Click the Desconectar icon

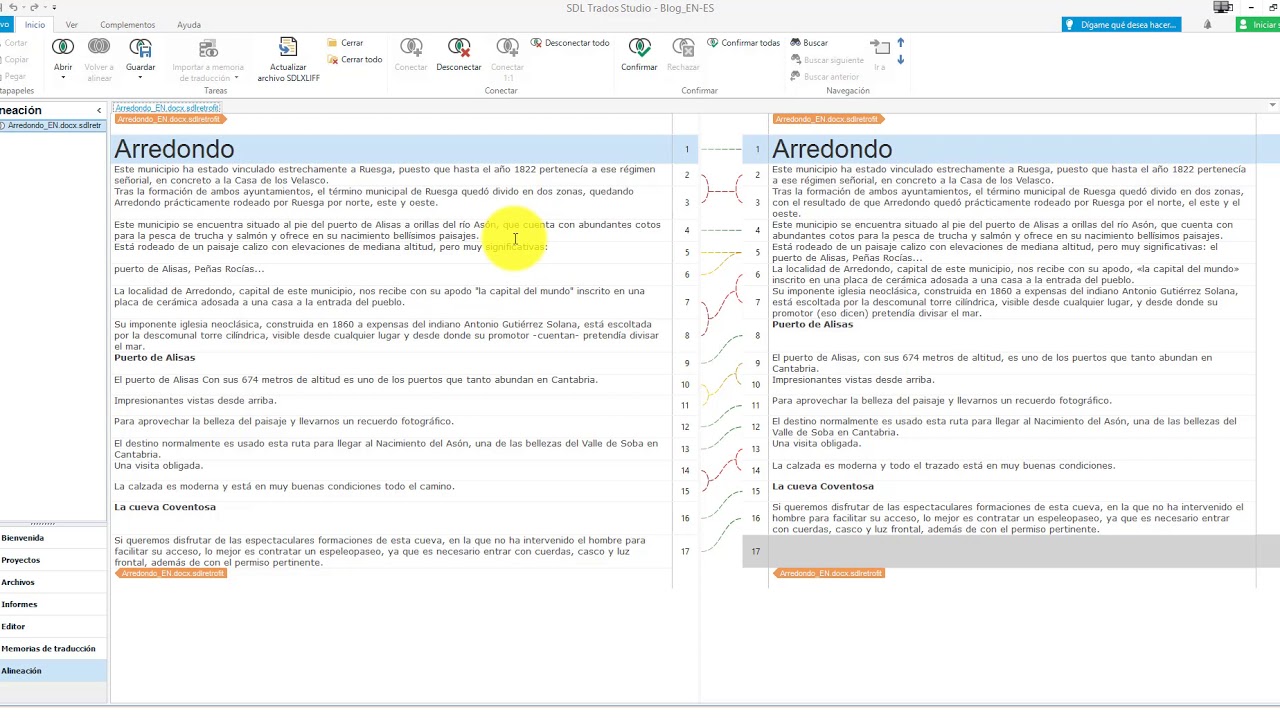pos(459,47)
